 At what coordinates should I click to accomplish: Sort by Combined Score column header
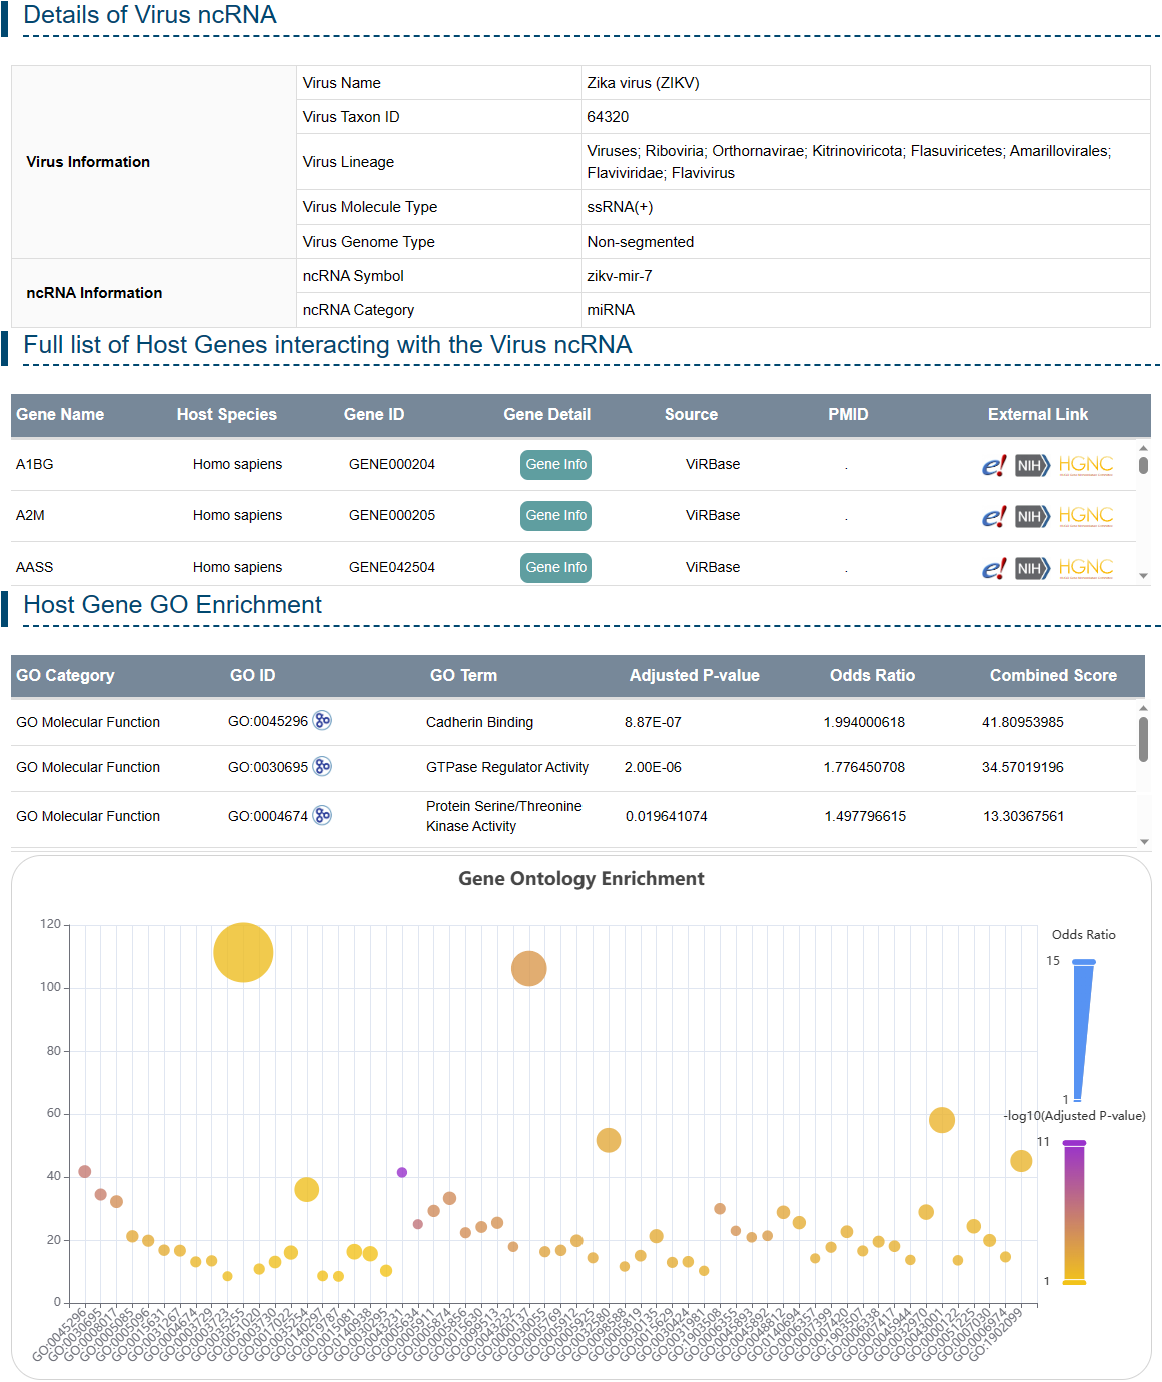pos(1052,676)
